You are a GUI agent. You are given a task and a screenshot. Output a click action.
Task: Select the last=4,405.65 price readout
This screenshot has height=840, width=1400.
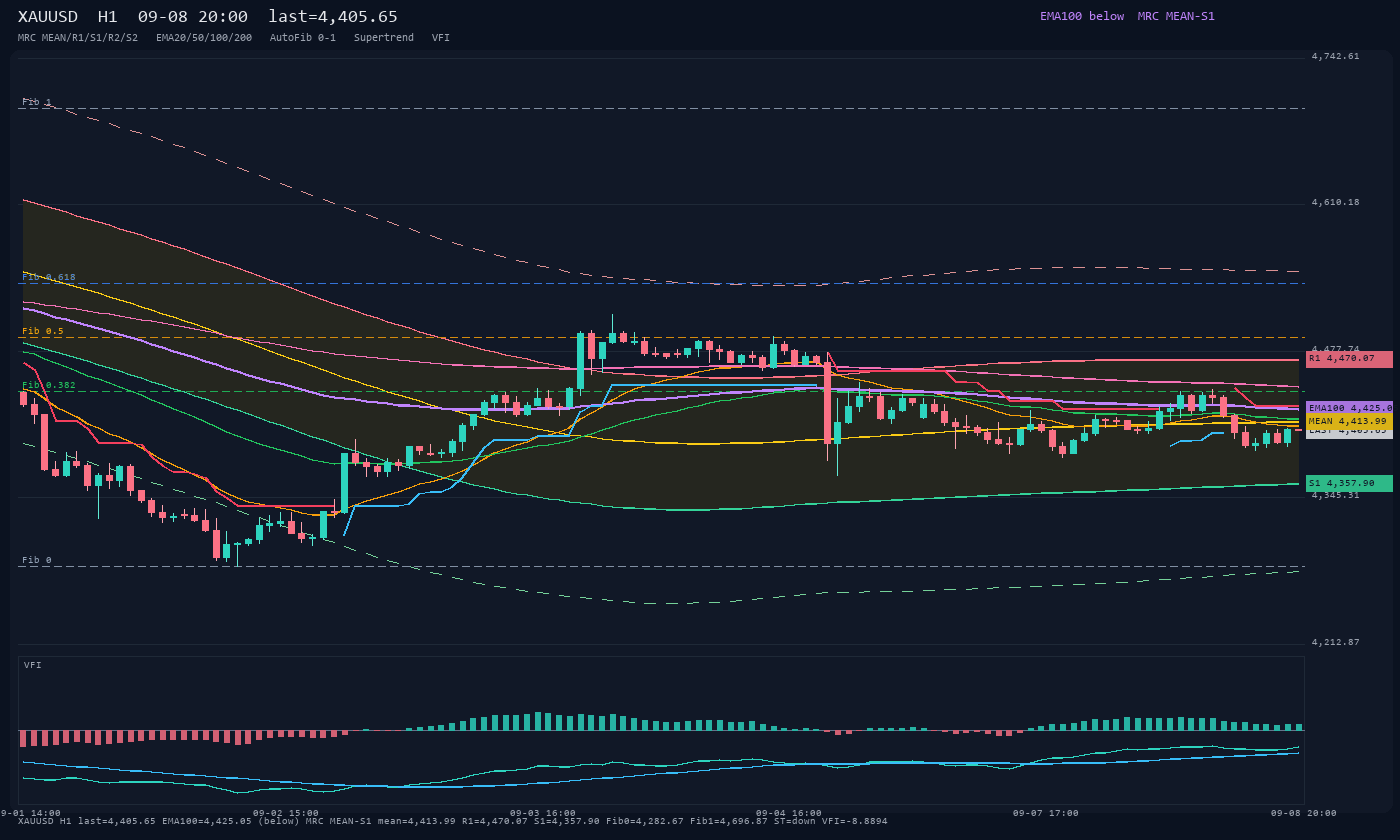(333, 16)
